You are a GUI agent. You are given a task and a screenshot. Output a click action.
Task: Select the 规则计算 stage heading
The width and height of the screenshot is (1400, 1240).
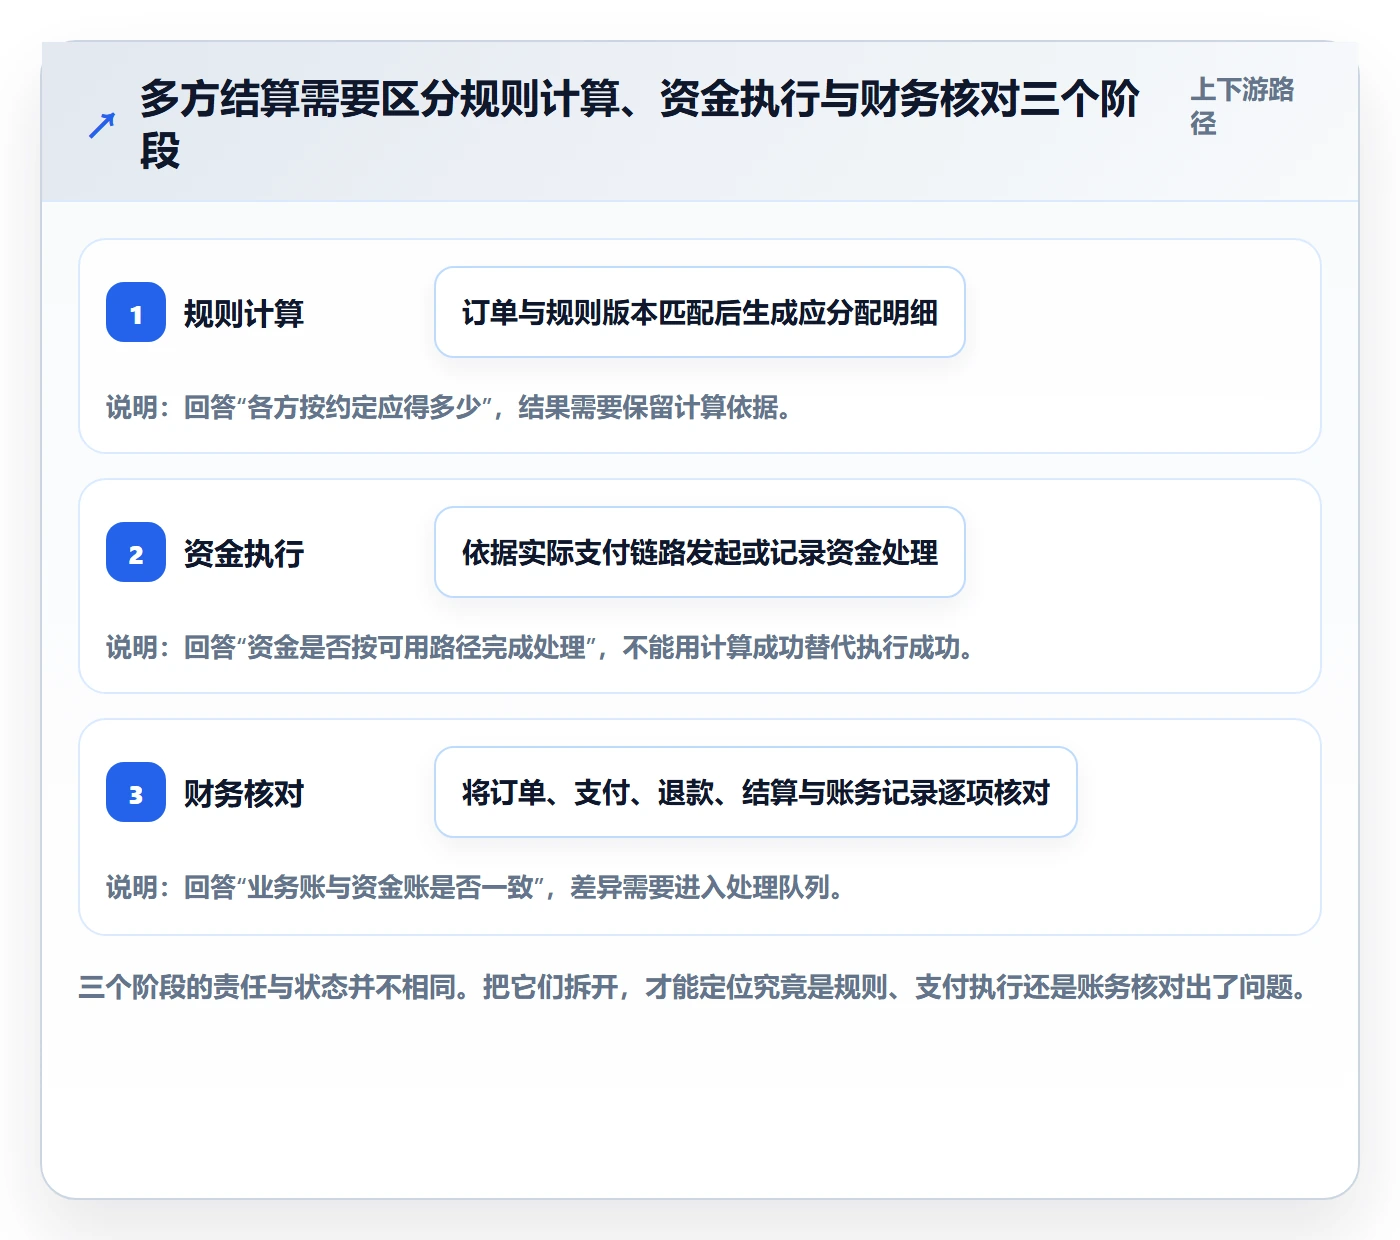(244, 314)
